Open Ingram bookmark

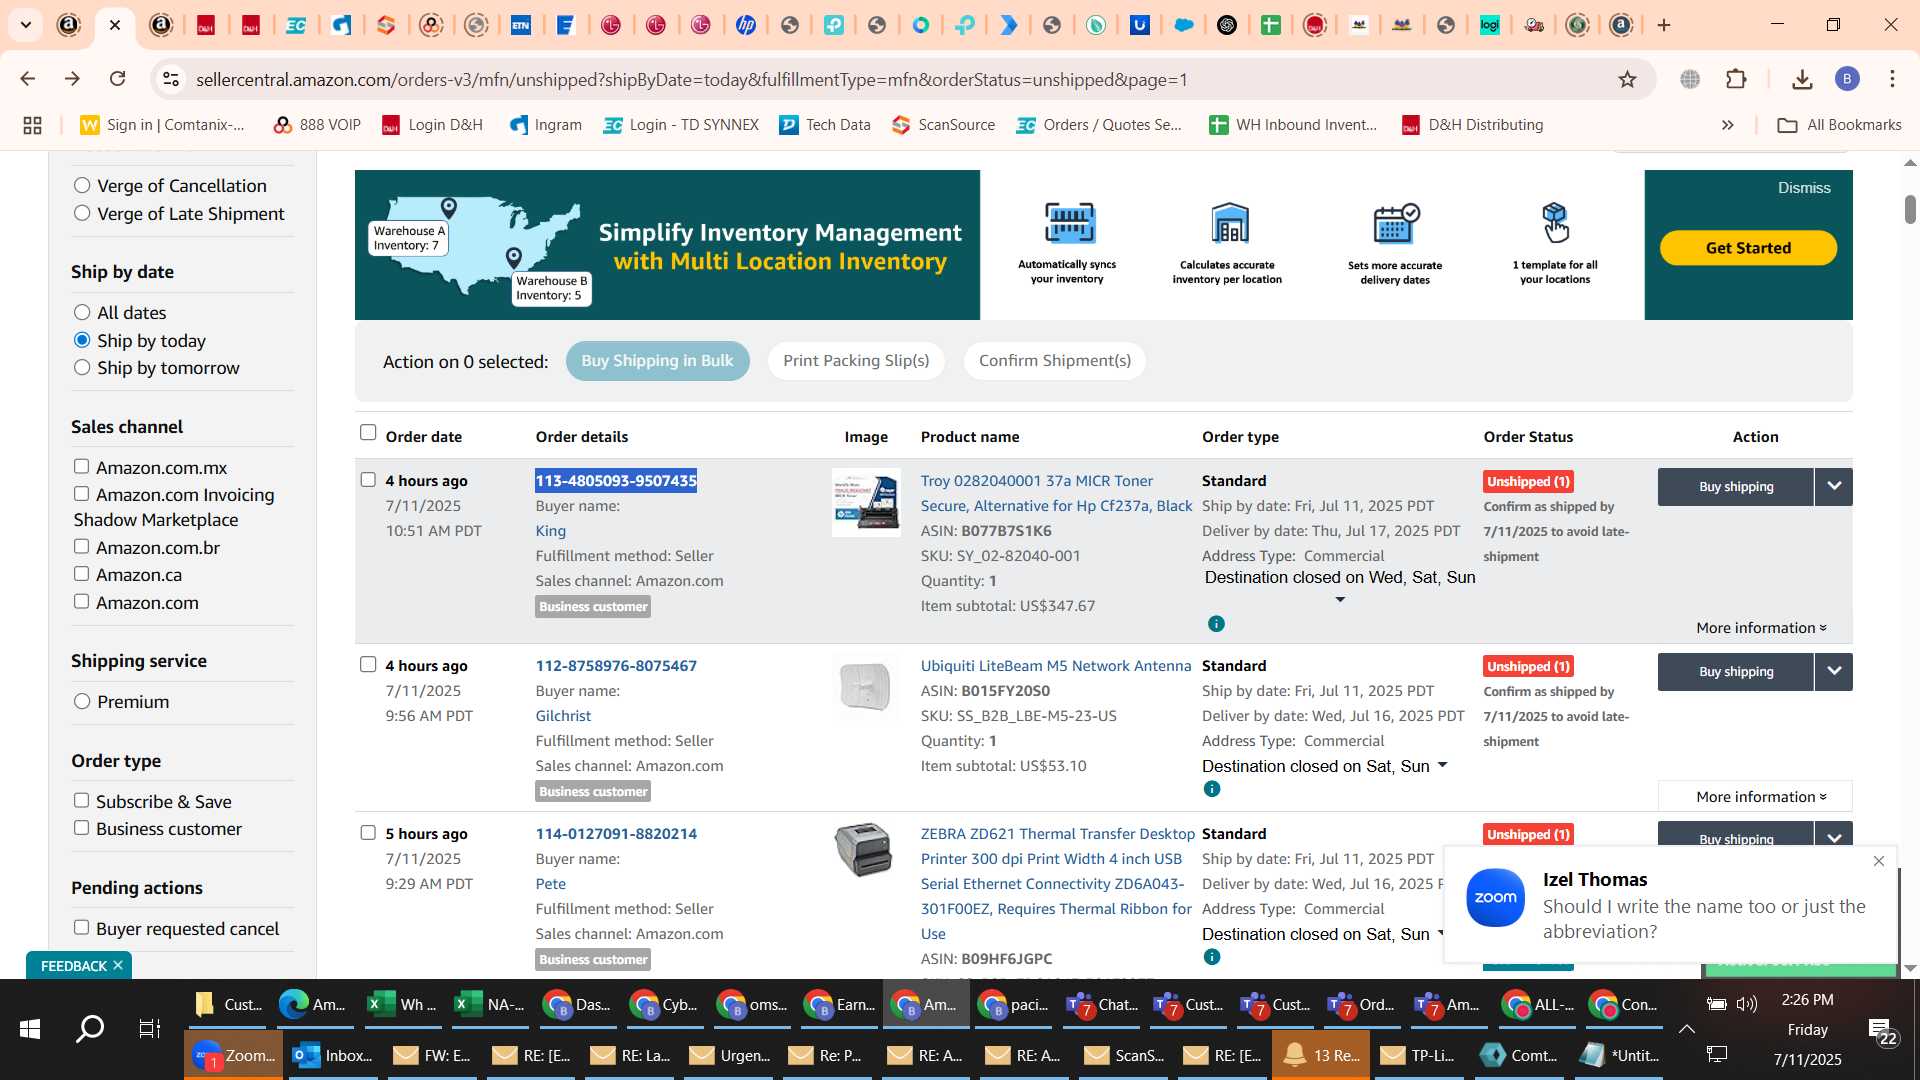click(x=545, y=125)
